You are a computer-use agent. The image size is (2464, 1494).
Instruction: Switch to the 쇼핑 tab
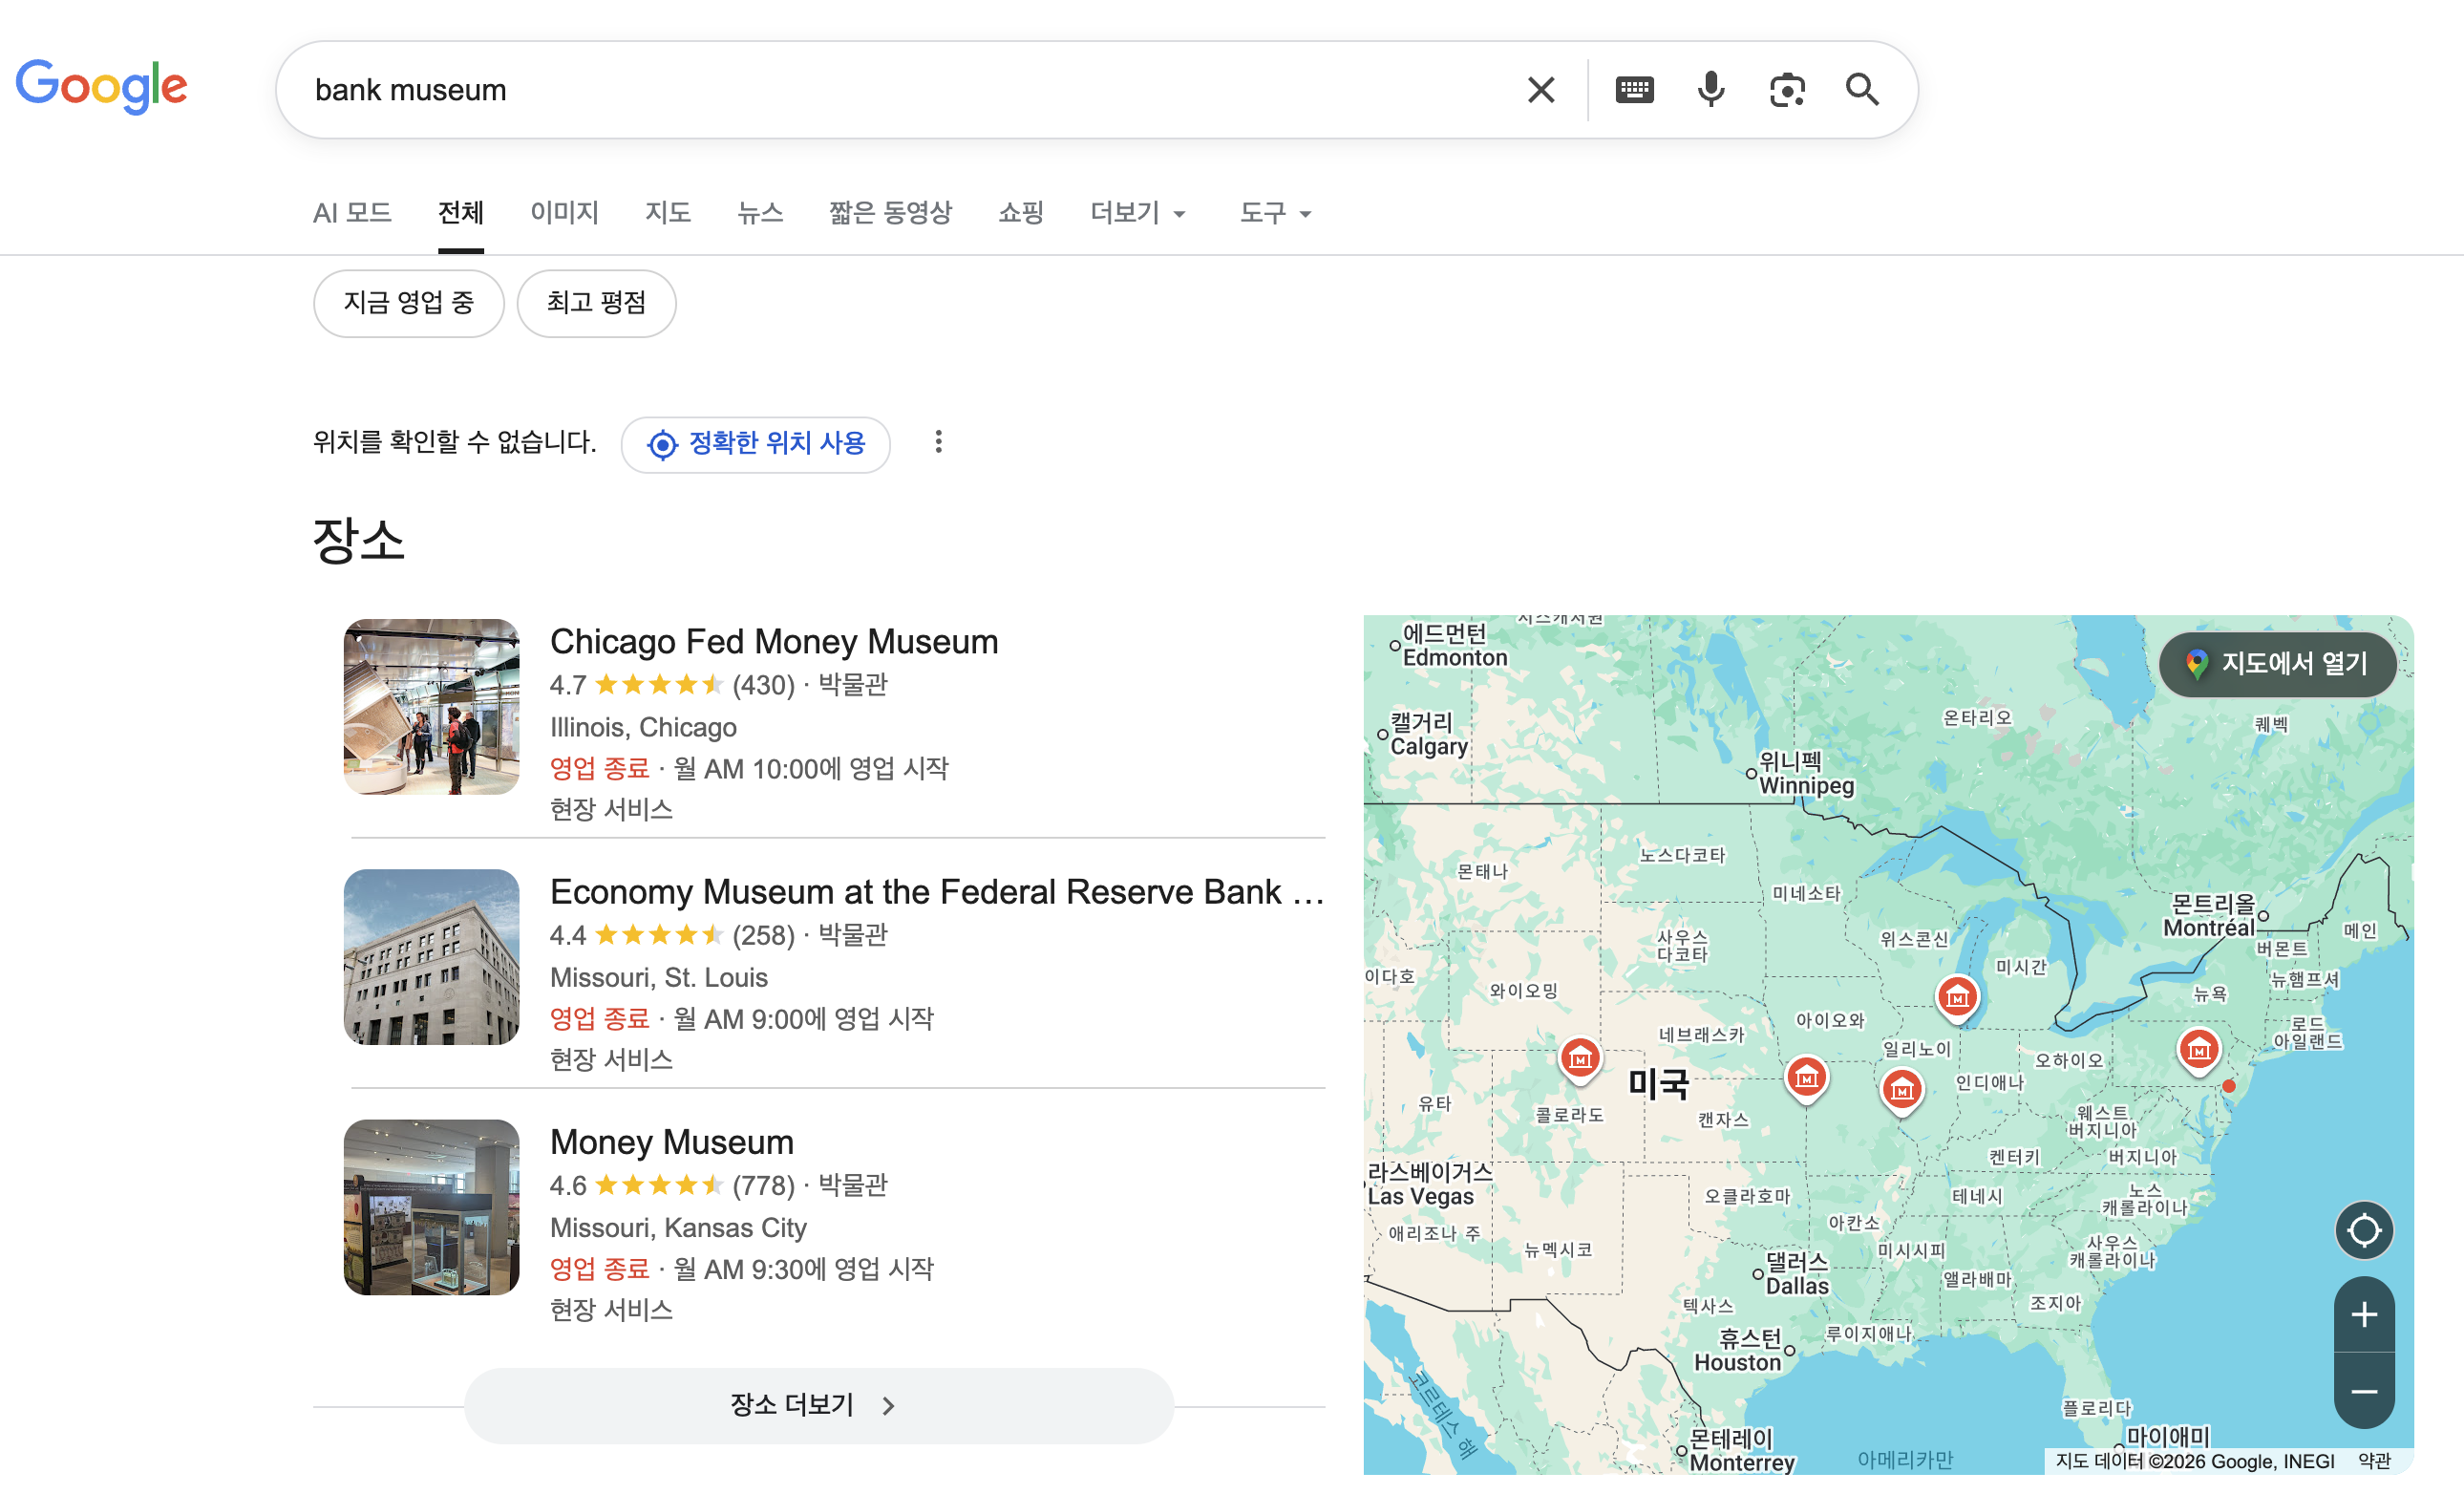[x=1021, y=213]
